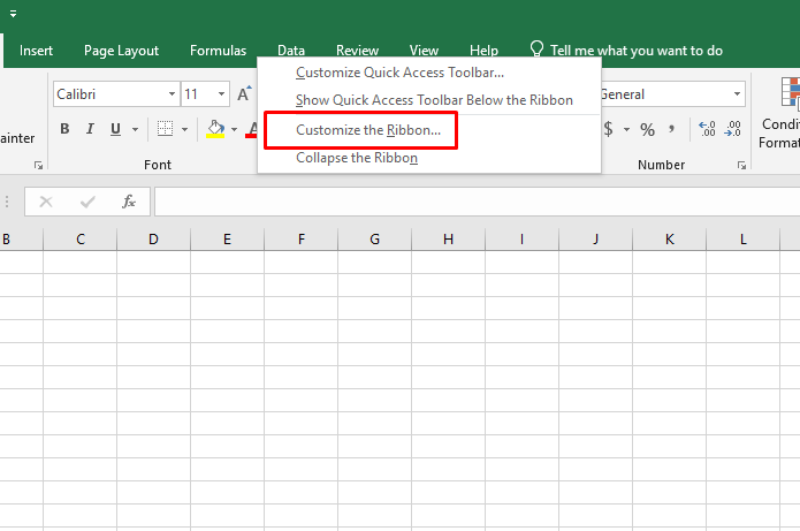Open Font dialog launcher
Screen dimensions: 800x531
[x=38, y=165]
